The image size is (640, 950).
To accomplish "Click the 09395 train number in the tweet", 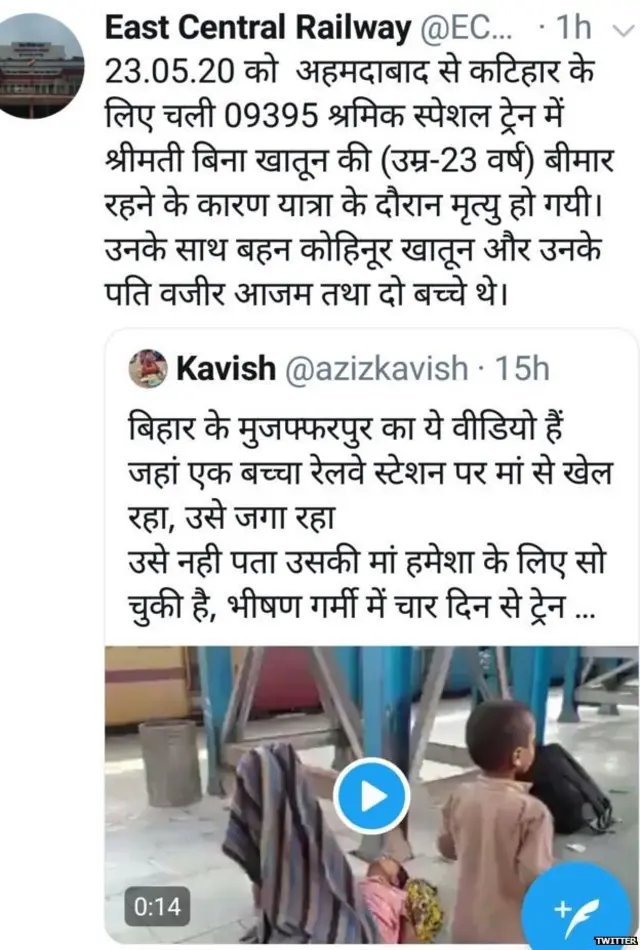I will coord(270,115).
